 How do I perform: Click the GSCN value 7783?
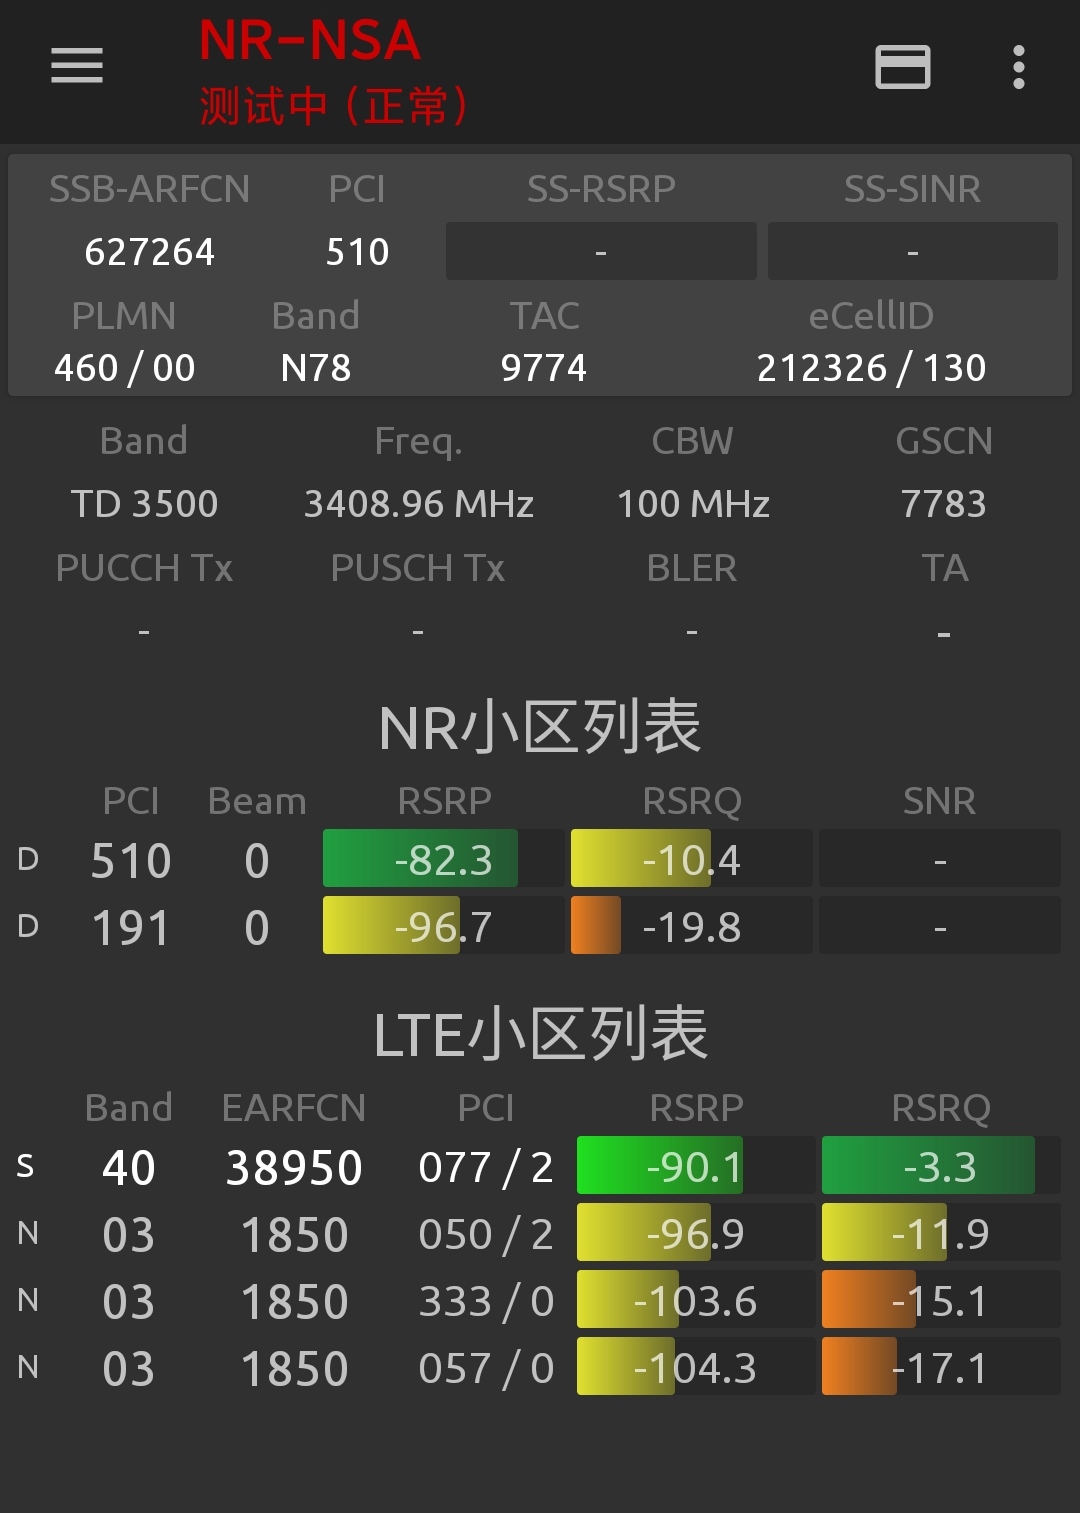[943, 503]
